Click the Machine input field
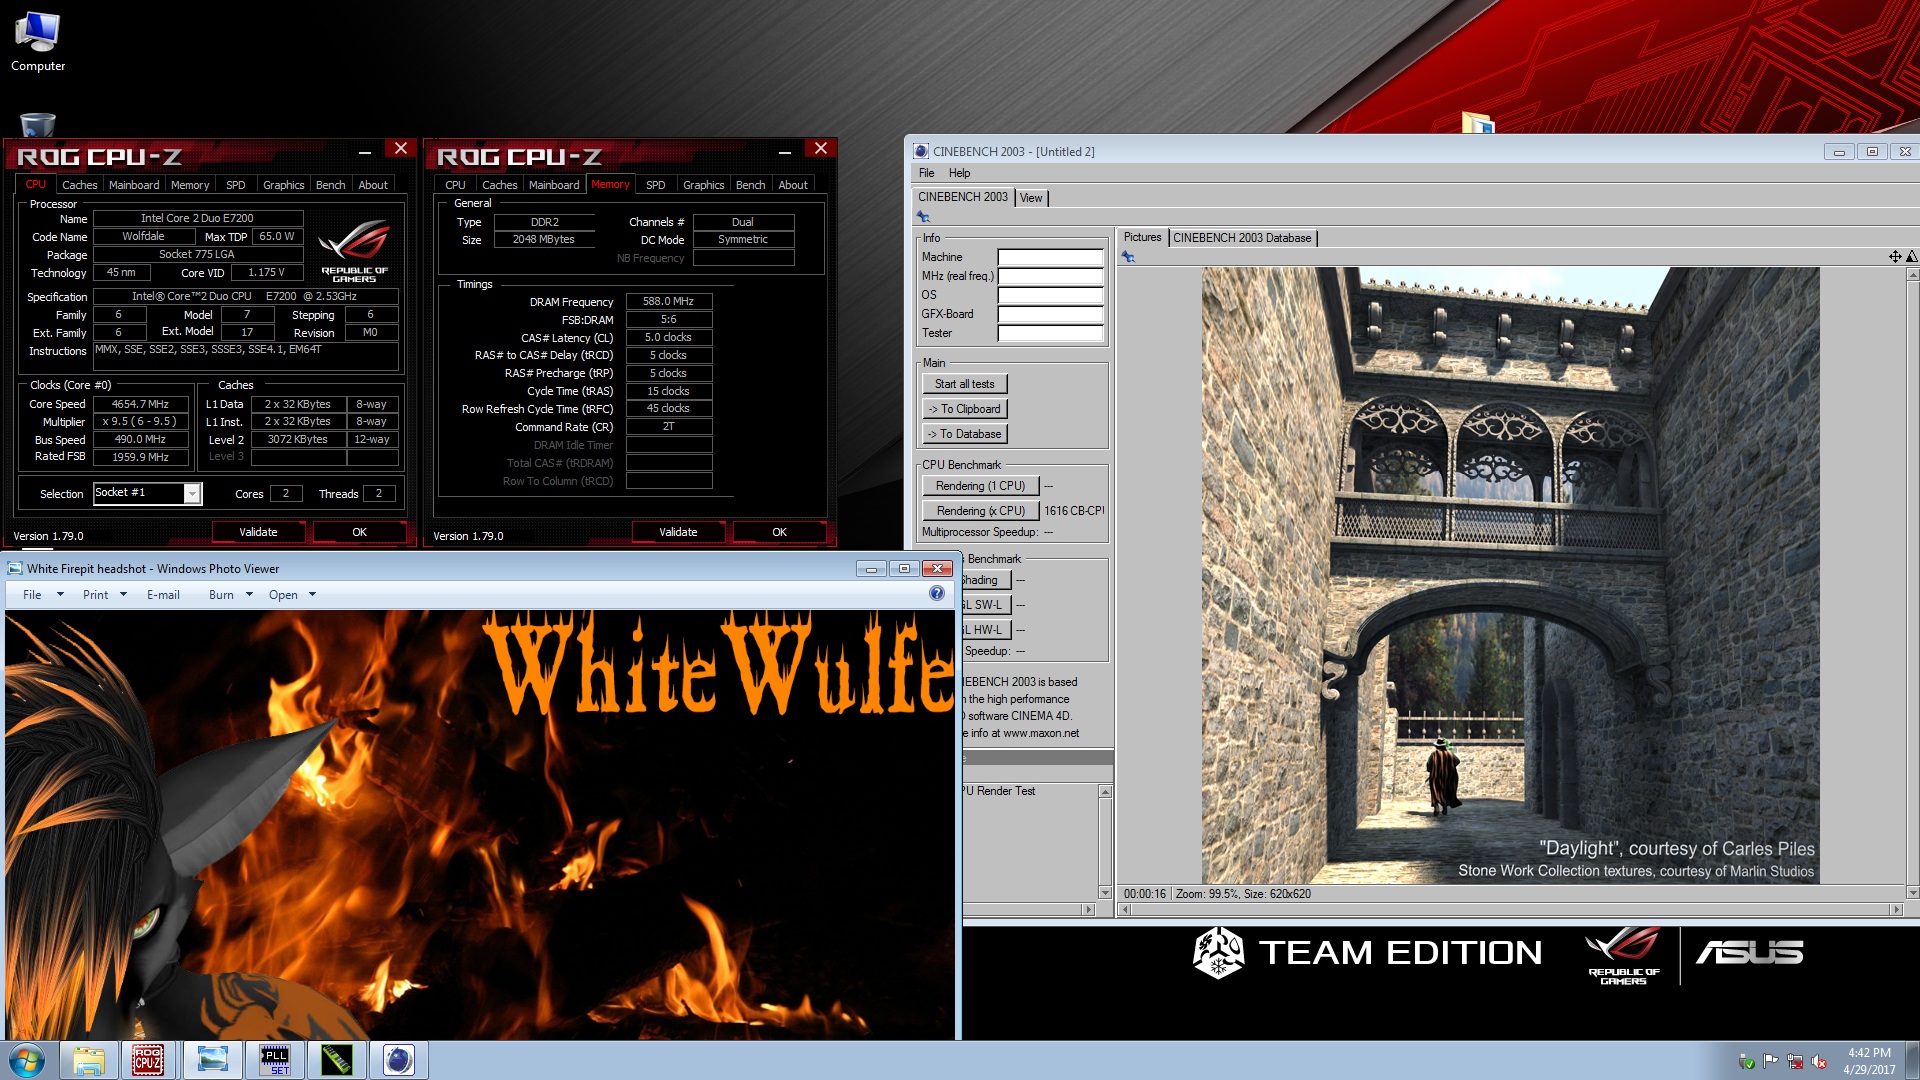Image resolution: width=1920 pixels, height=1080 pixels. [x=1050, y=257]
